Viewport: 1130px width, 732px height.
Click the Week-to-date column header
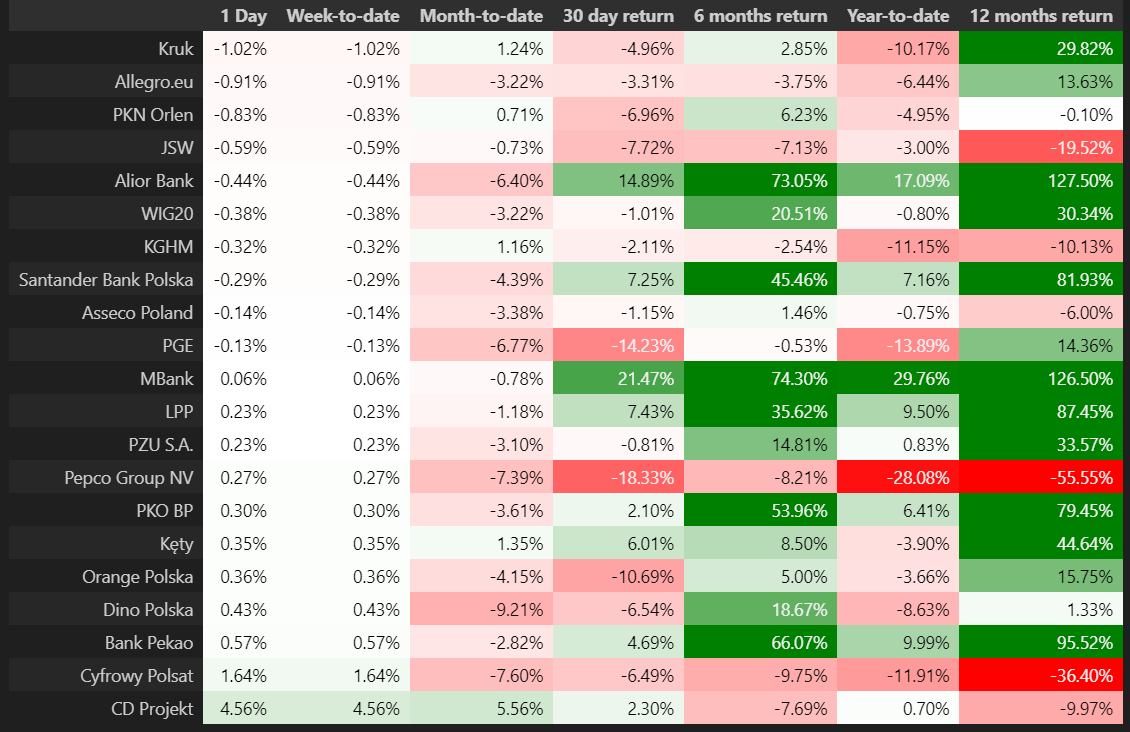point(343,16)
